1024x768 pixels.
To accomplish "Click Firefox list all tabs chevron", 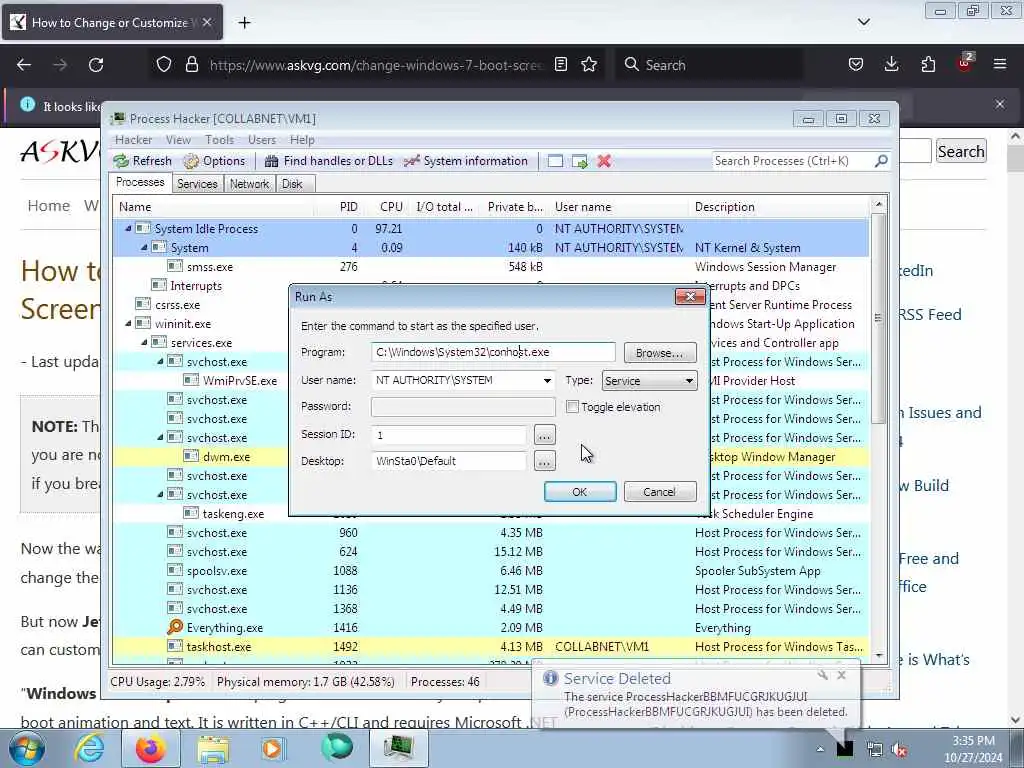I will tap(863, 22).
